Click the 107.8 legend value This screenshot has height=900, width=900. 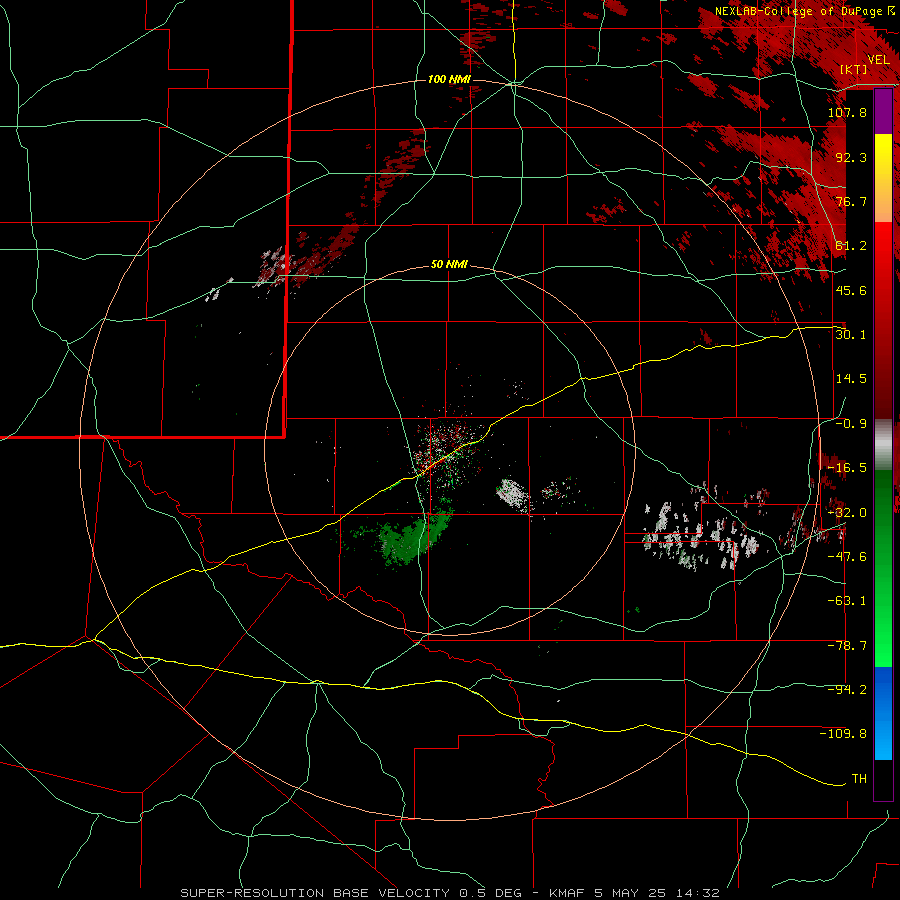pyautogui.click(x=847, y=112)
